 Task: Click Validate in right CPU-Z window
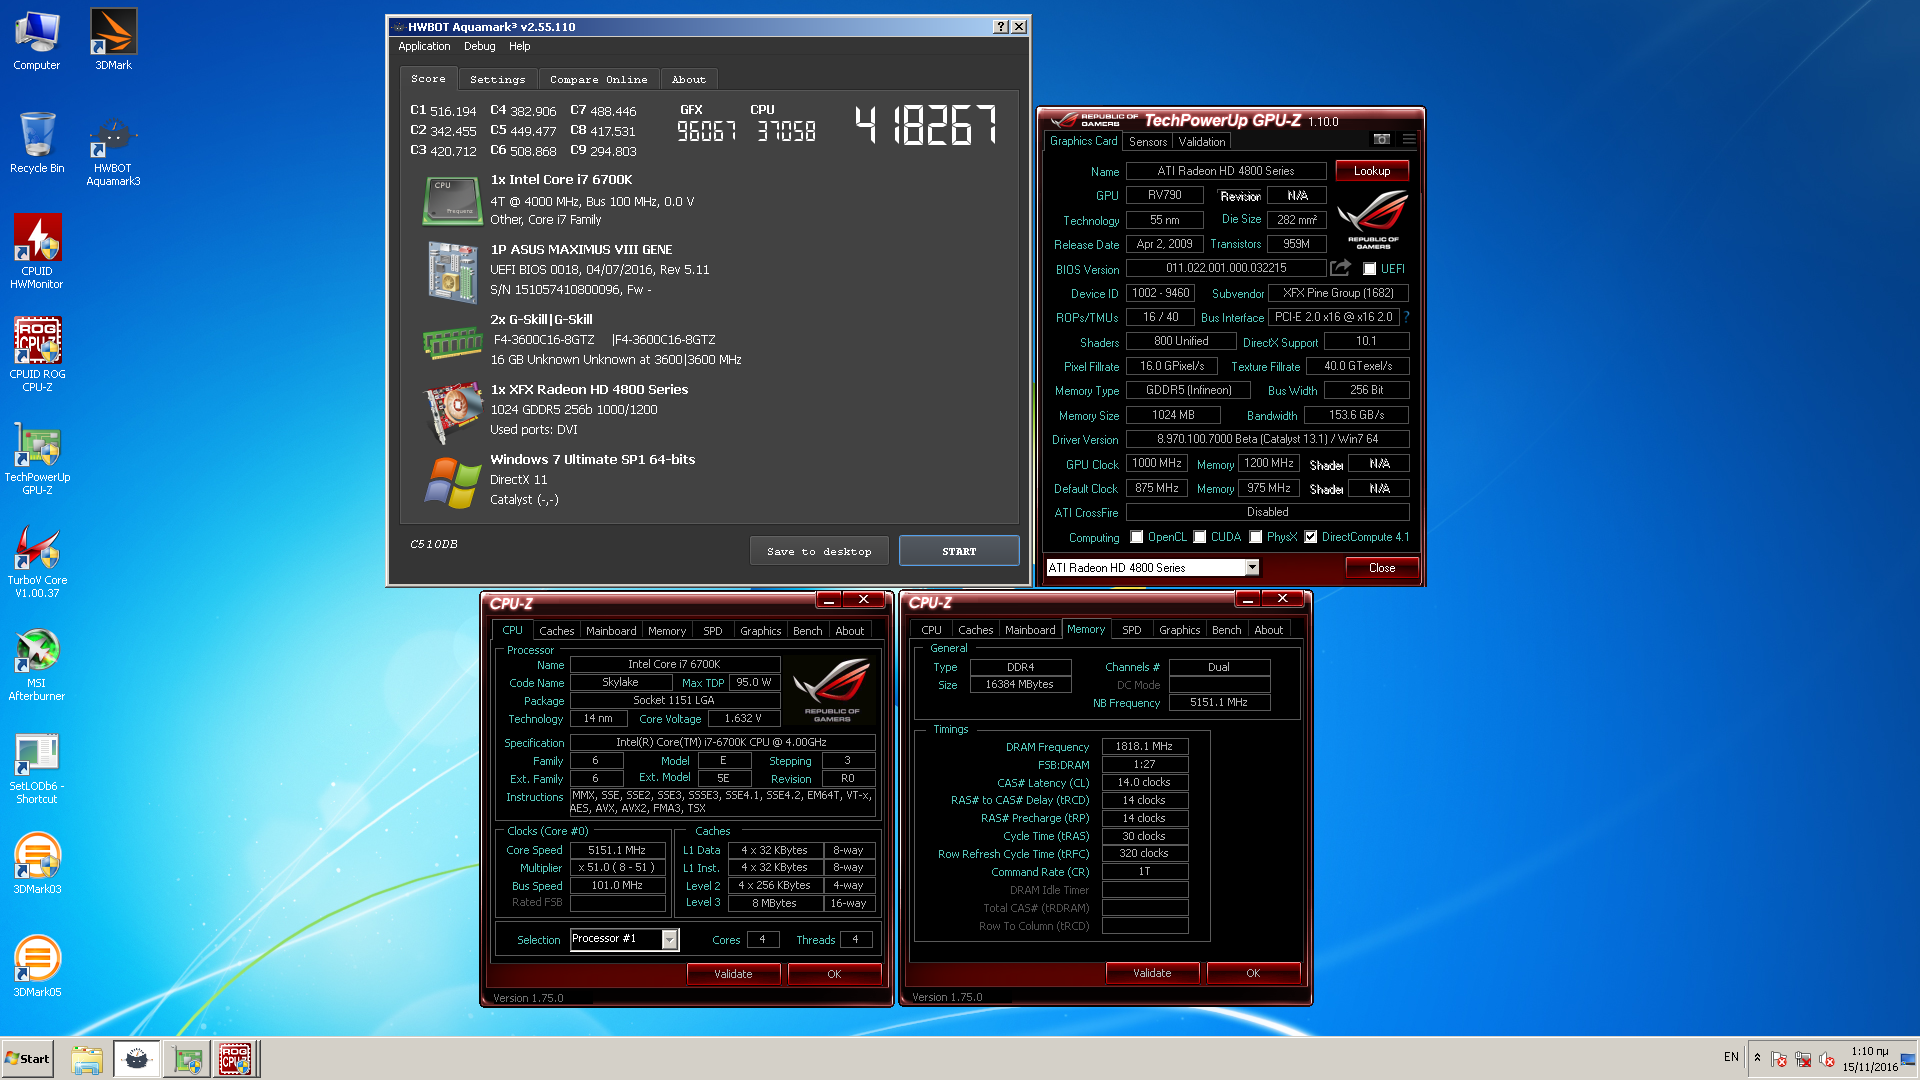pos(1152,973)
